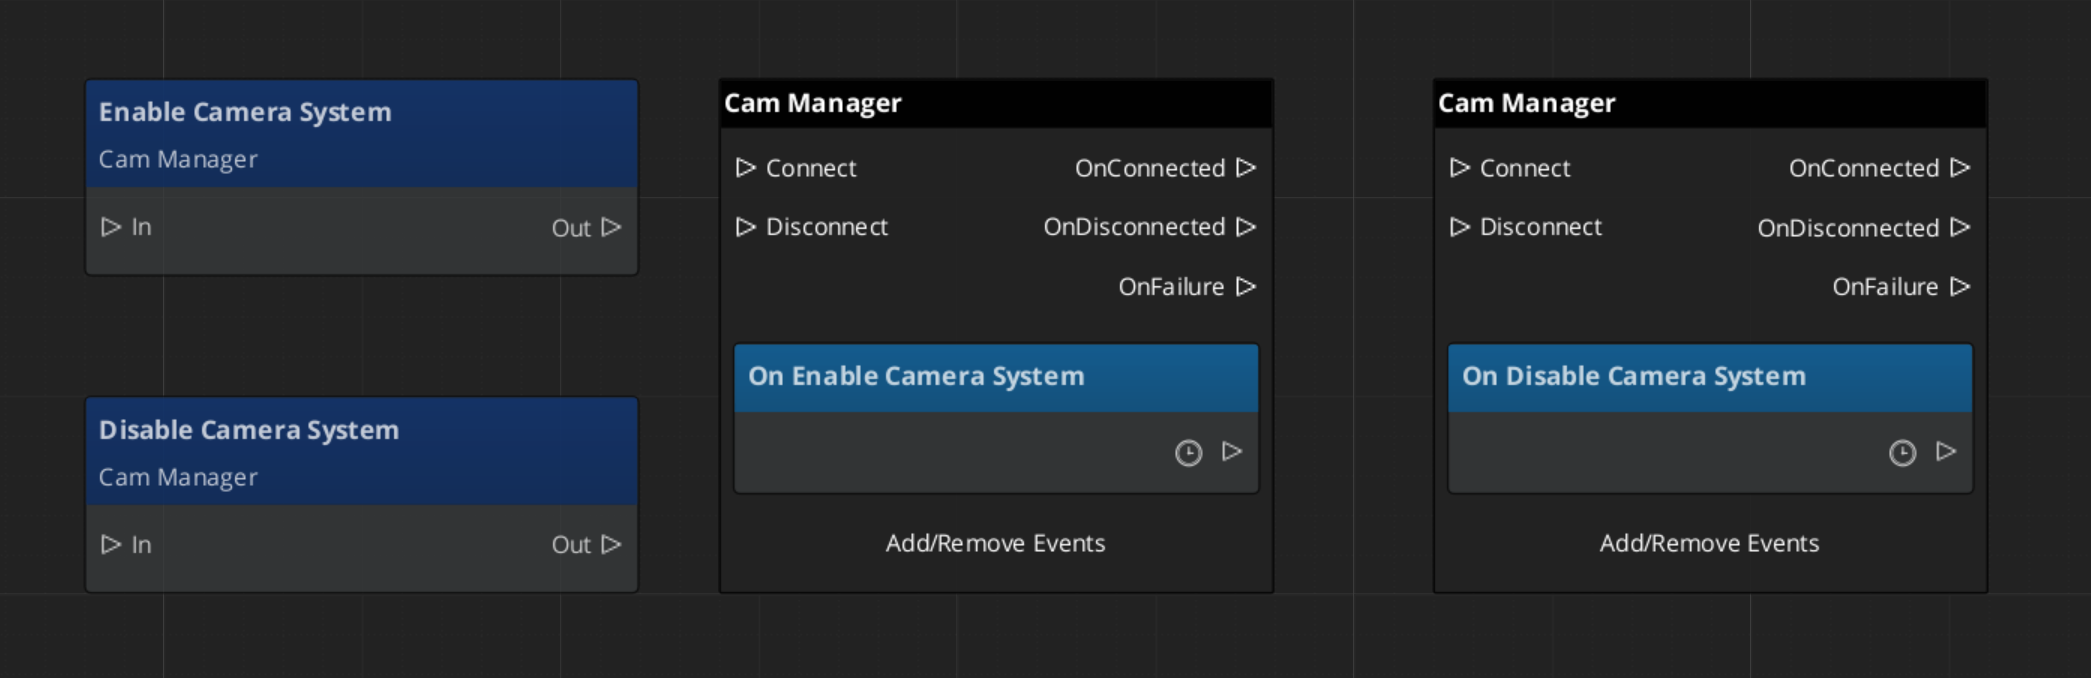Click output arrow of On Disable Camera System

[1946, 452]
